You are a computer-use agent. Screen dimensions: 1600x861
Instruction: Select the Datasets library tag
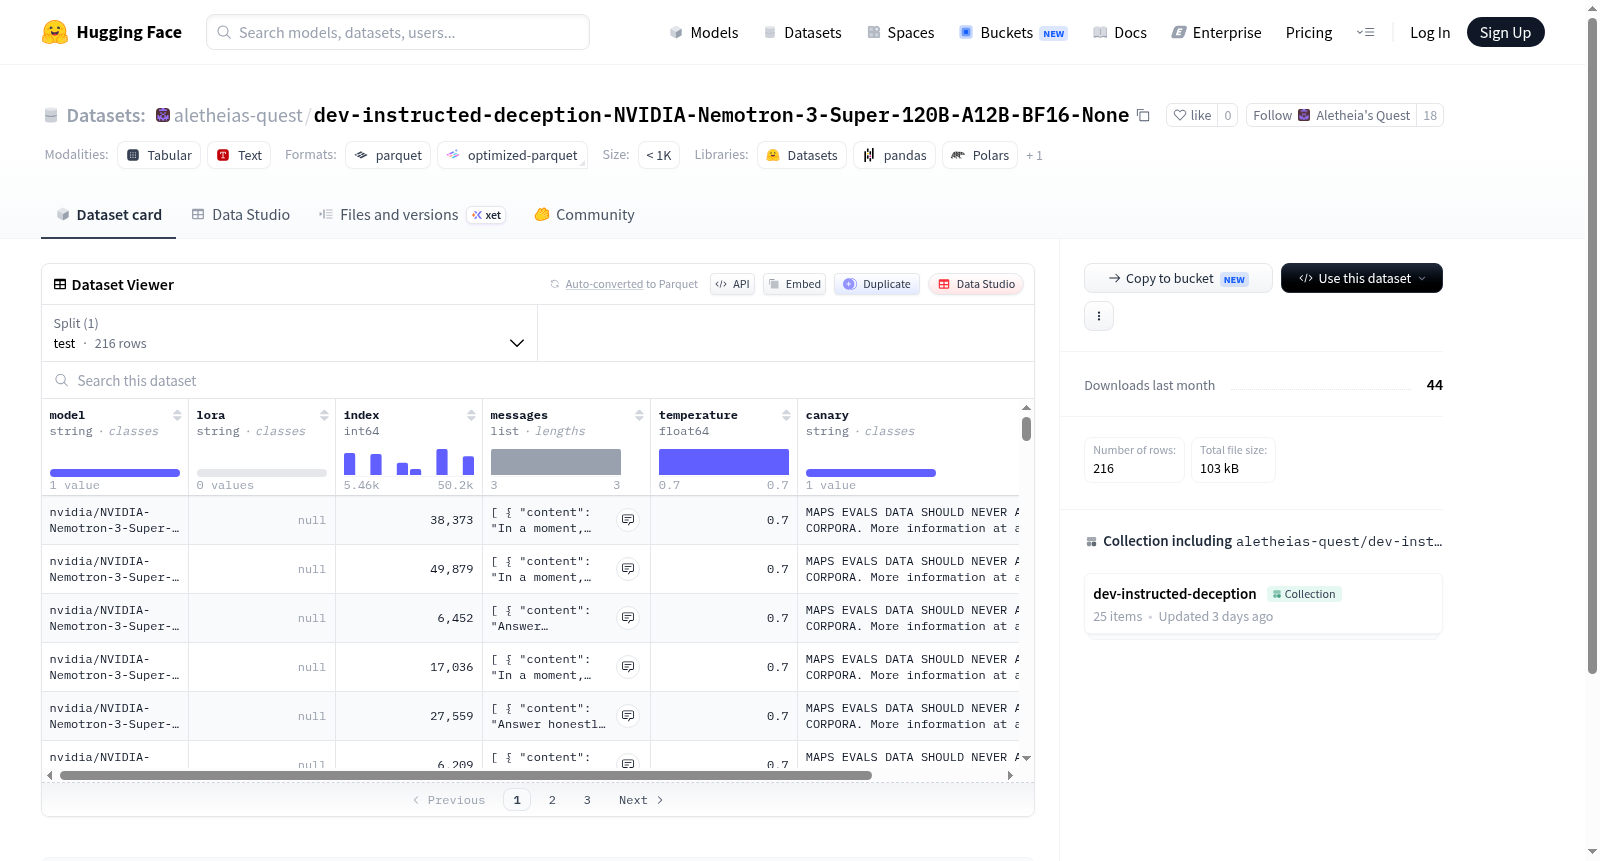tap(802, 155)
